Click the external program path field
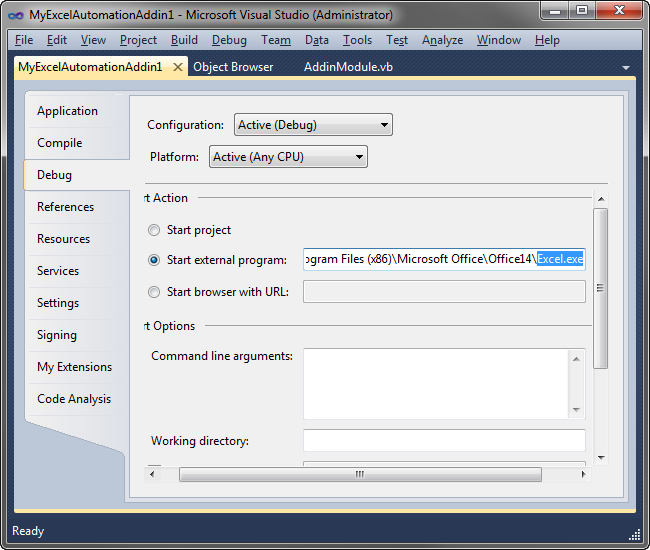 point(444,259)
